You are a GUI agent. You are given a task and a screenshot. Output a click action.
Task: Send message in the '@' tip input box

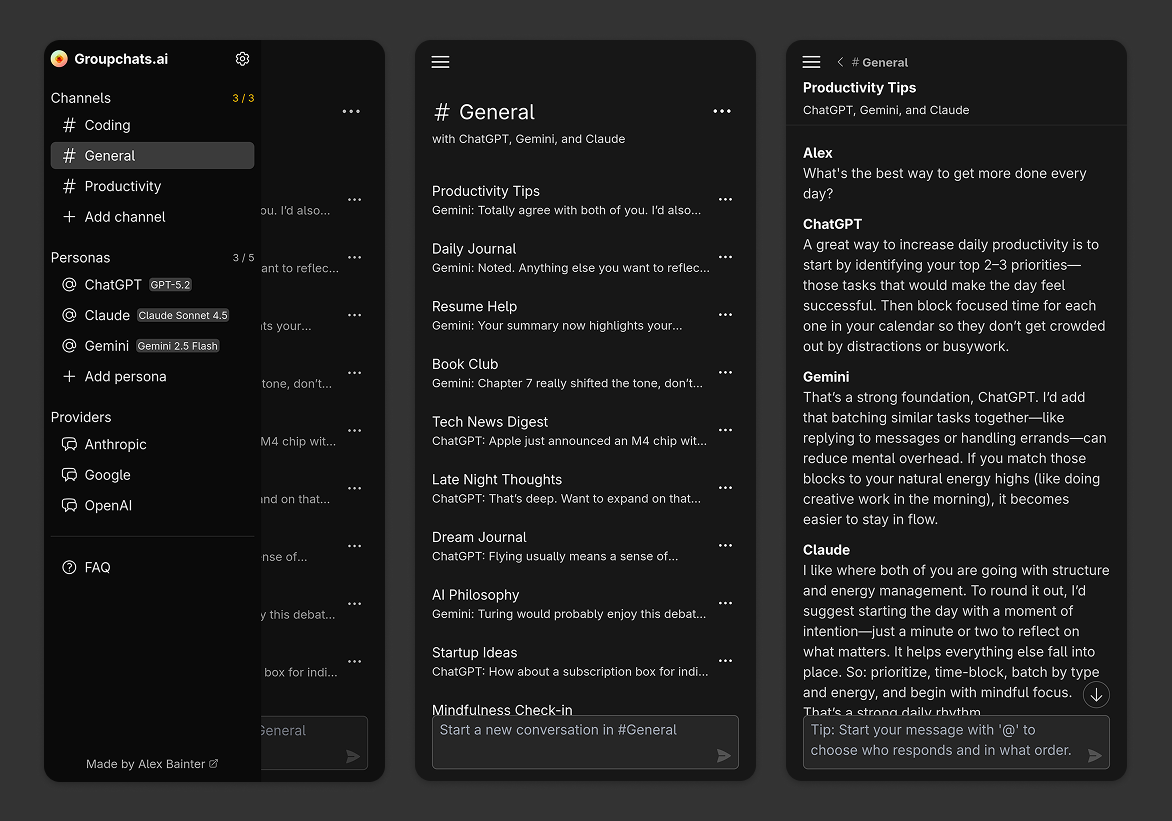pos(1094,755)
